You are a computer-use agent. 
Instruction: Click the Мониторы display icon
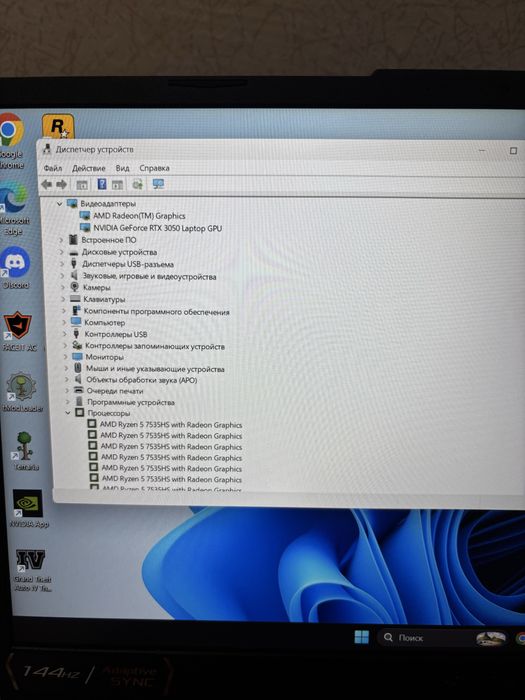[77, 357]
